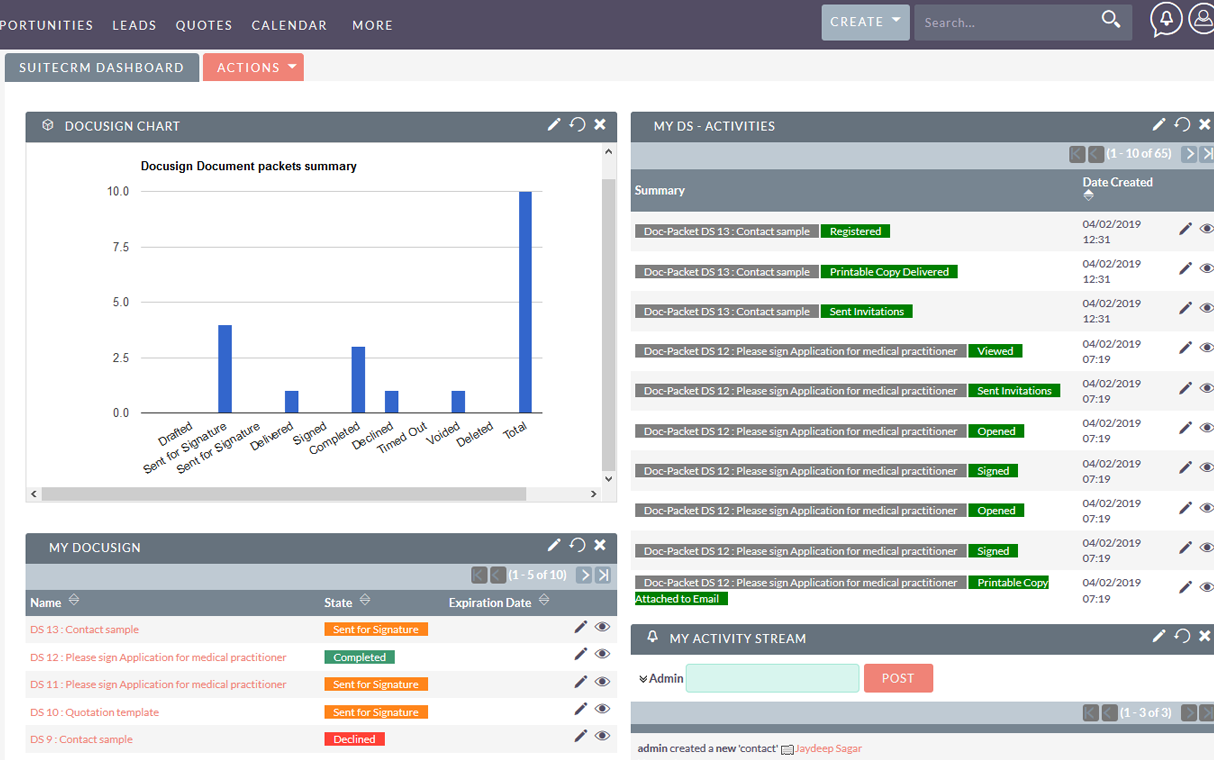1214x760 pixels.
Task: Open the user profile icon
Action: tap(1201, 19)
